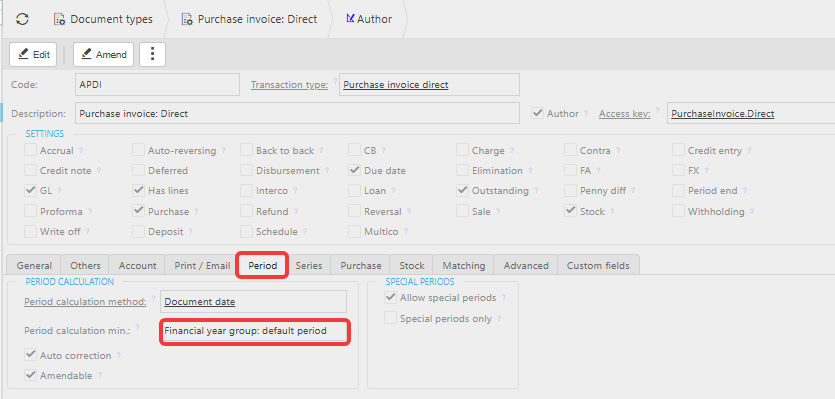The width and height of the screenshot is (835, 399).
Task: Toggle the Author checkbox
Action: (x=537, y=113)
